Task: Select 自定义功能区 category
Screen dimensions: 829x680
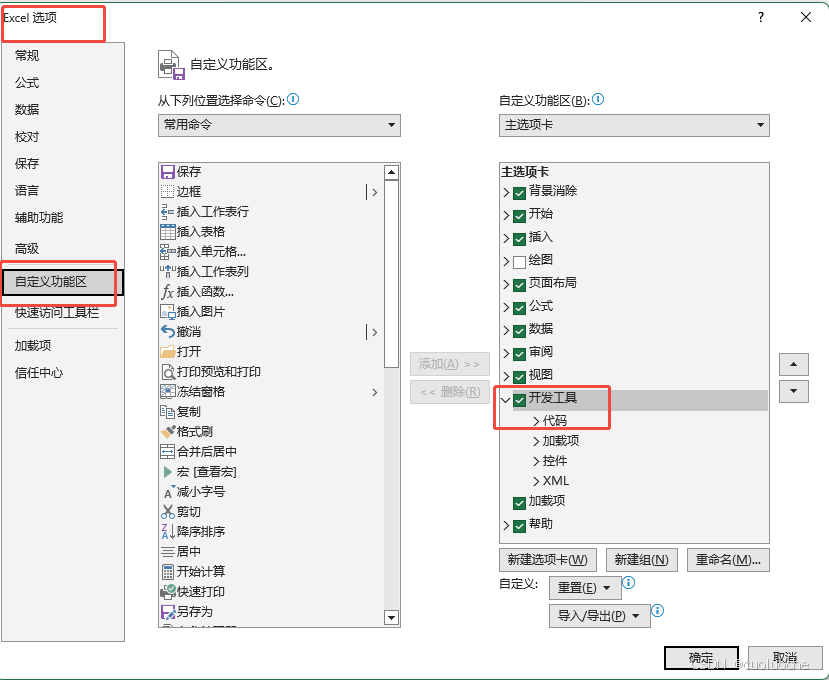Action: (x=62, y=282)
